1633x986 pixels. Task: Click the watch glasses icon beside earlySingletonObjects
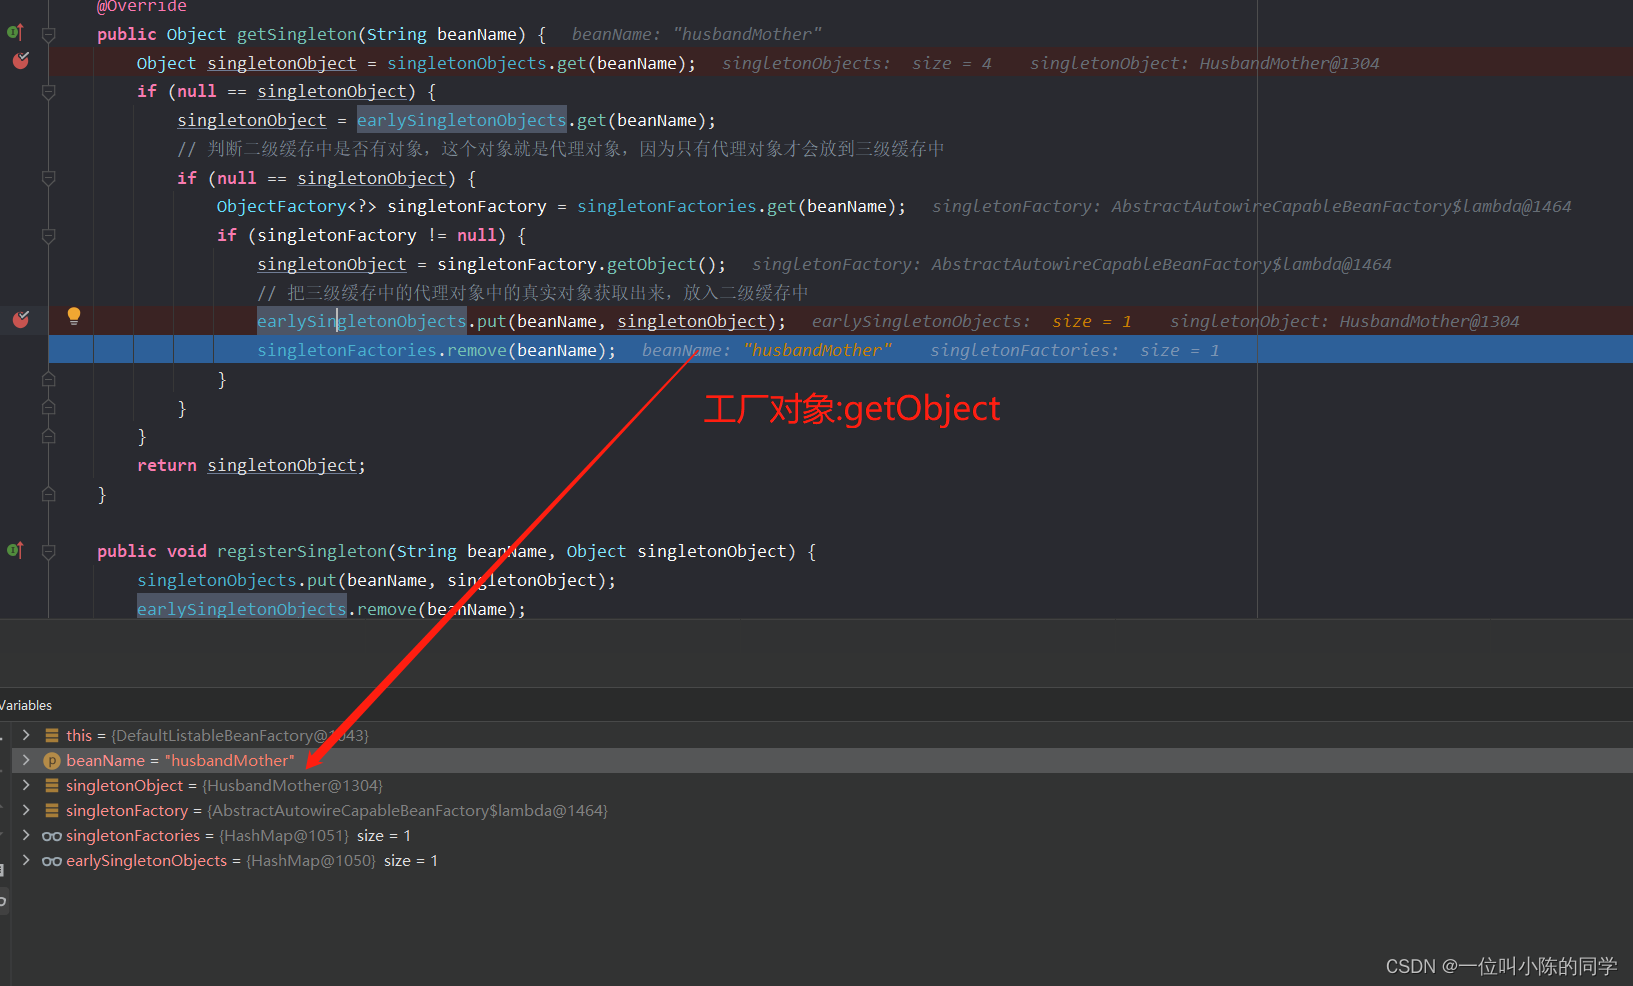52,861
